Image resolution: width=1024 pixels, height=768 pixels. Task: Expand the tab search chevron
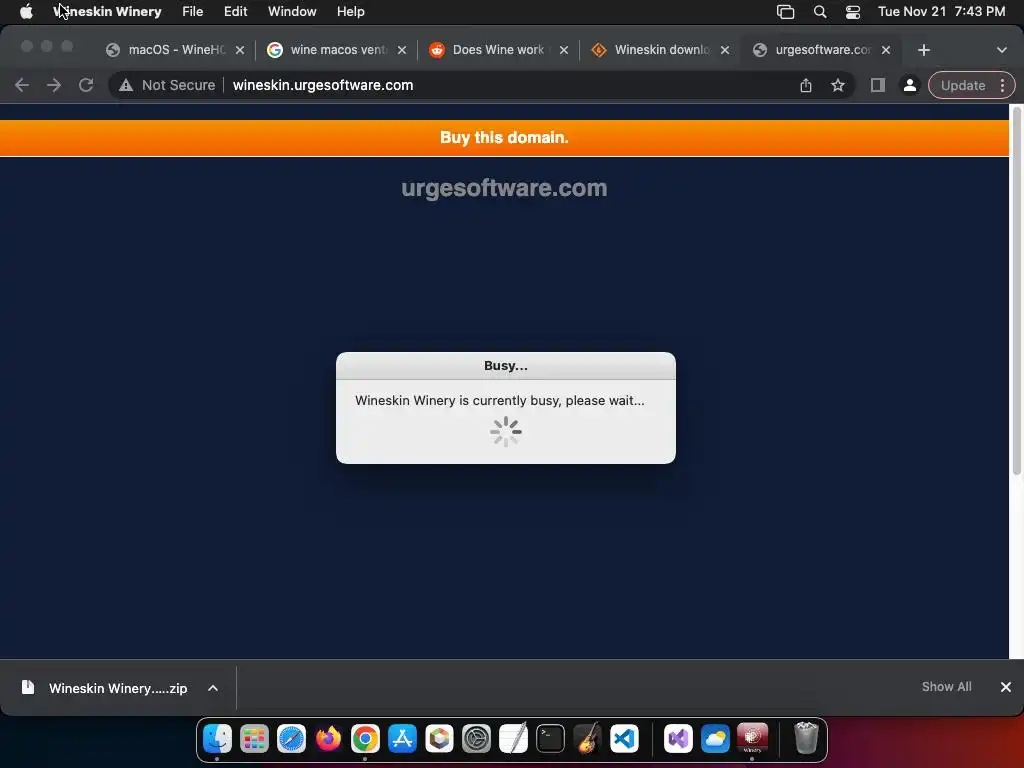(1002, 50)
